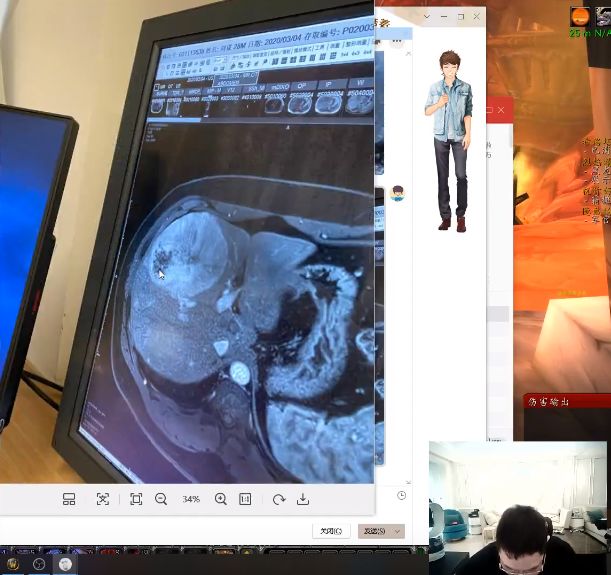The height and width of the screenshot is (575, 611).
Task: Click the webcam overlay in the corner
Action: point(518,508)
